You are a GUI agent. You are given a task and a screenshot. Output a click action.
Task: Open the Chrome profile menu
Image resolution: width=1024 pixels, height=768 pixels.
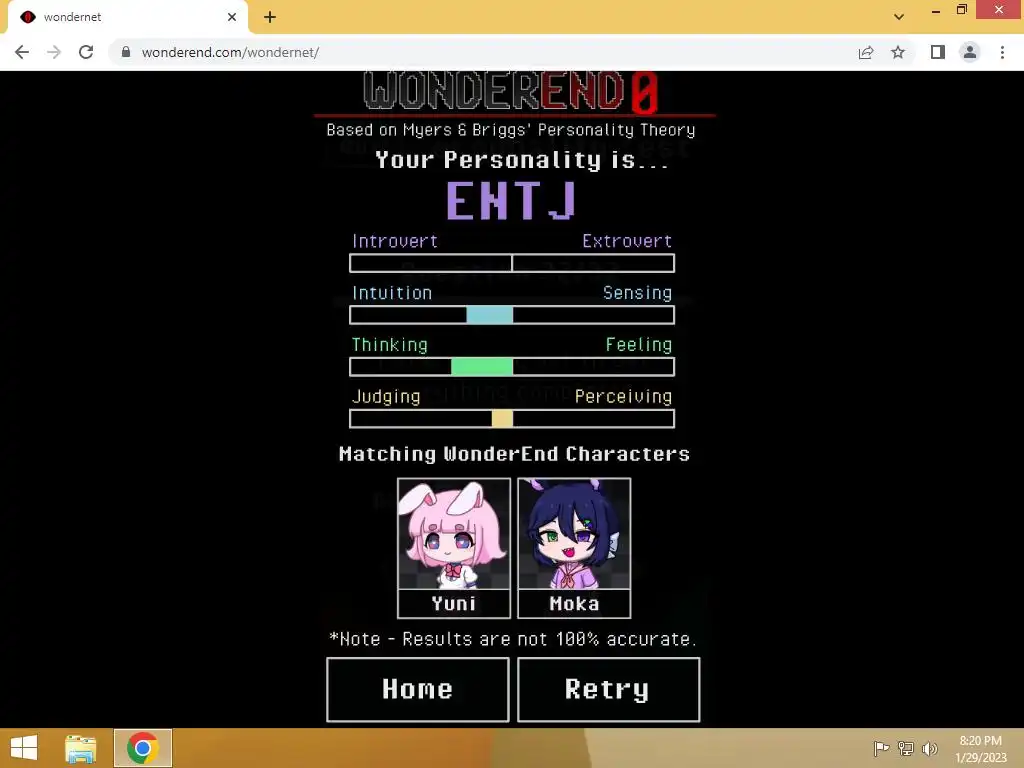970,52
